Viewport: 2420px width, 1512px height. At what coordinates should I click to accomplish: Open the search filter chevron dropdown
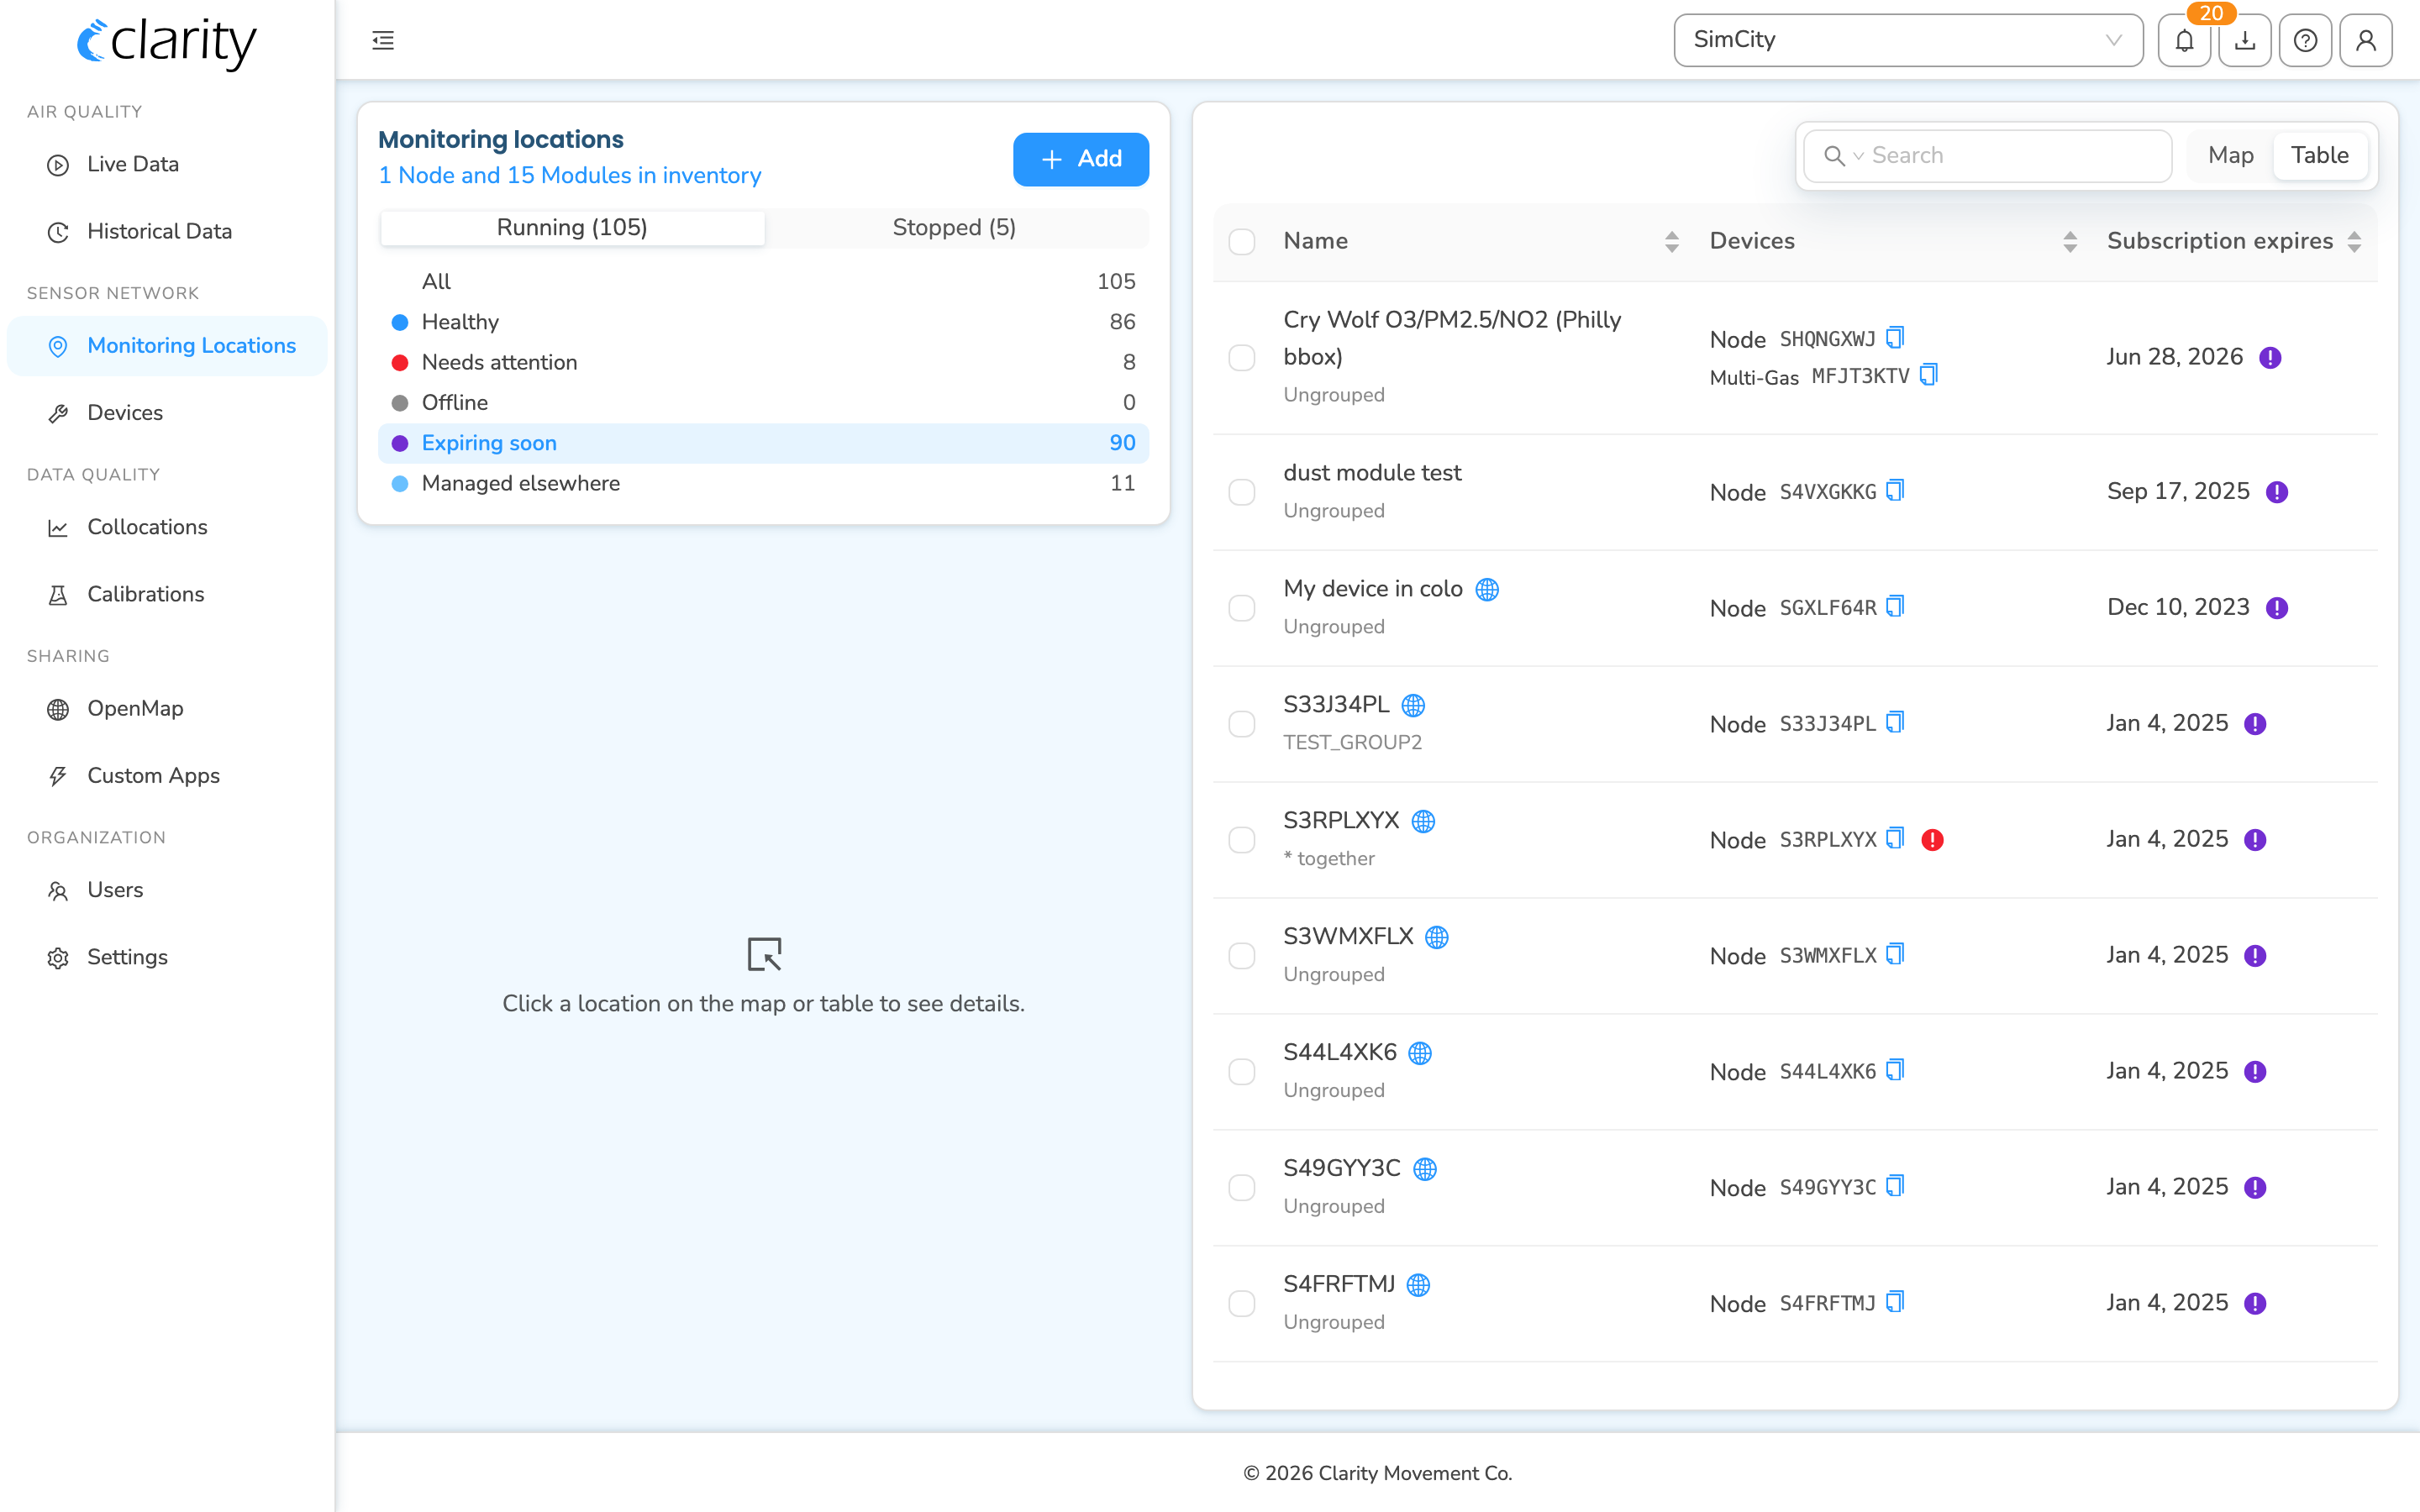(x=1858, y=156)
